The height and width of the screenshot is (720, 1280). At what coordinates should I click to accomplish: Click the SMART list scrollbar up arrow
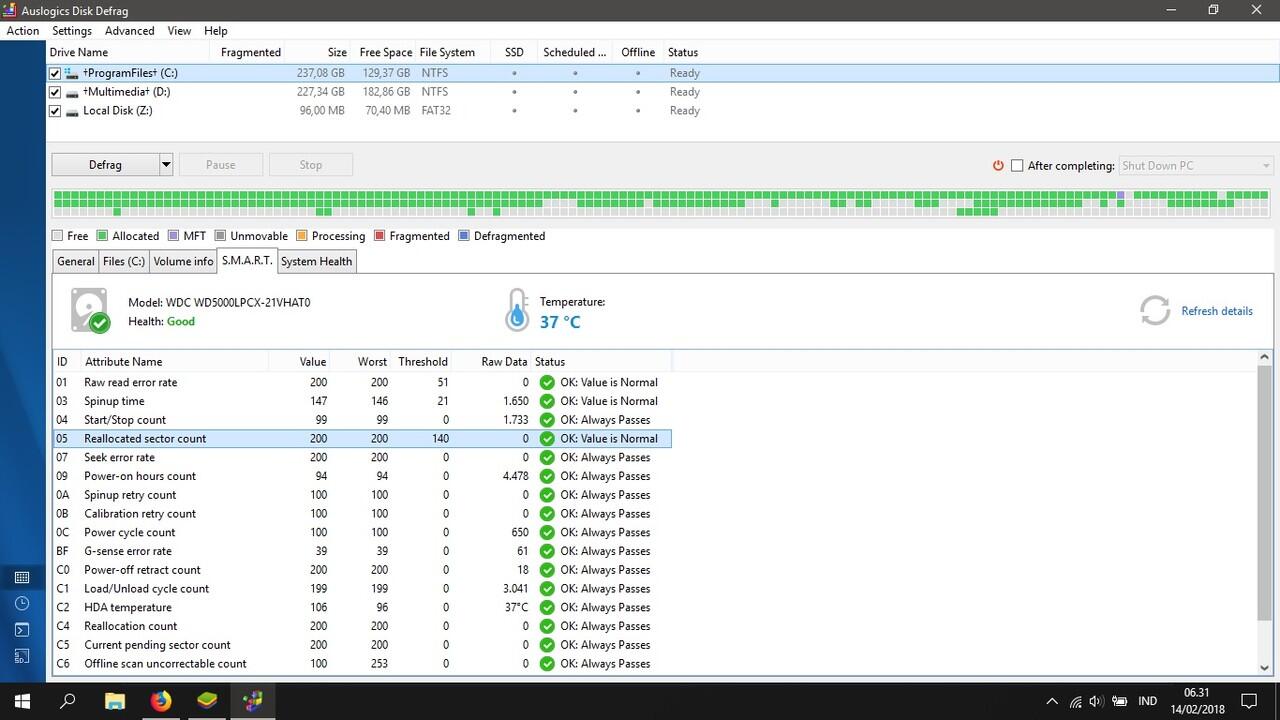click(1264, 357)
